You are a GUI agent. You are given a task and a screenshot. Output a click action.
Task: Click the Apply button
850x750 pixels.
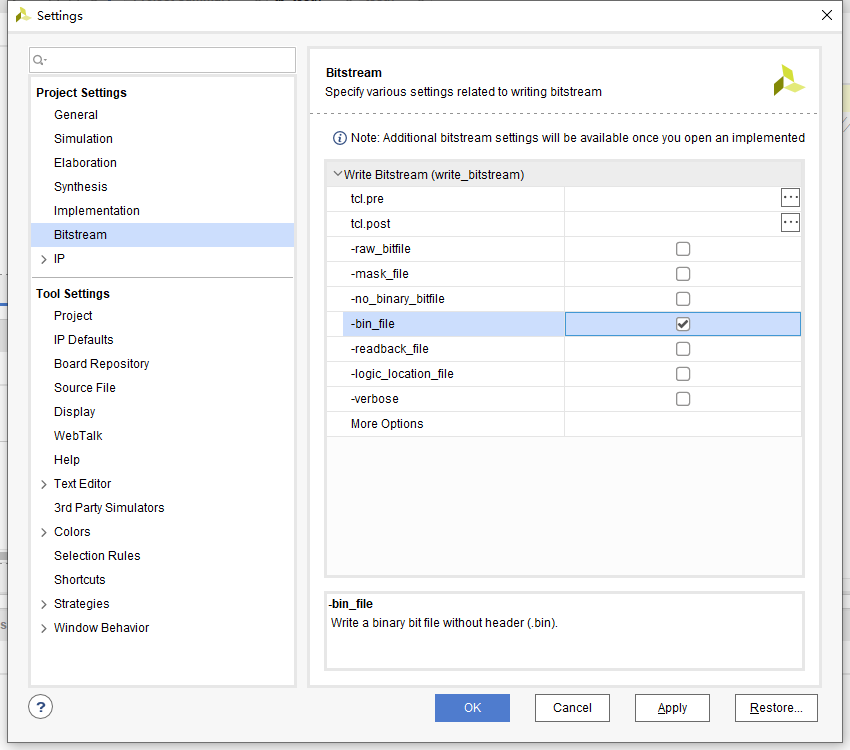point(672,707)
